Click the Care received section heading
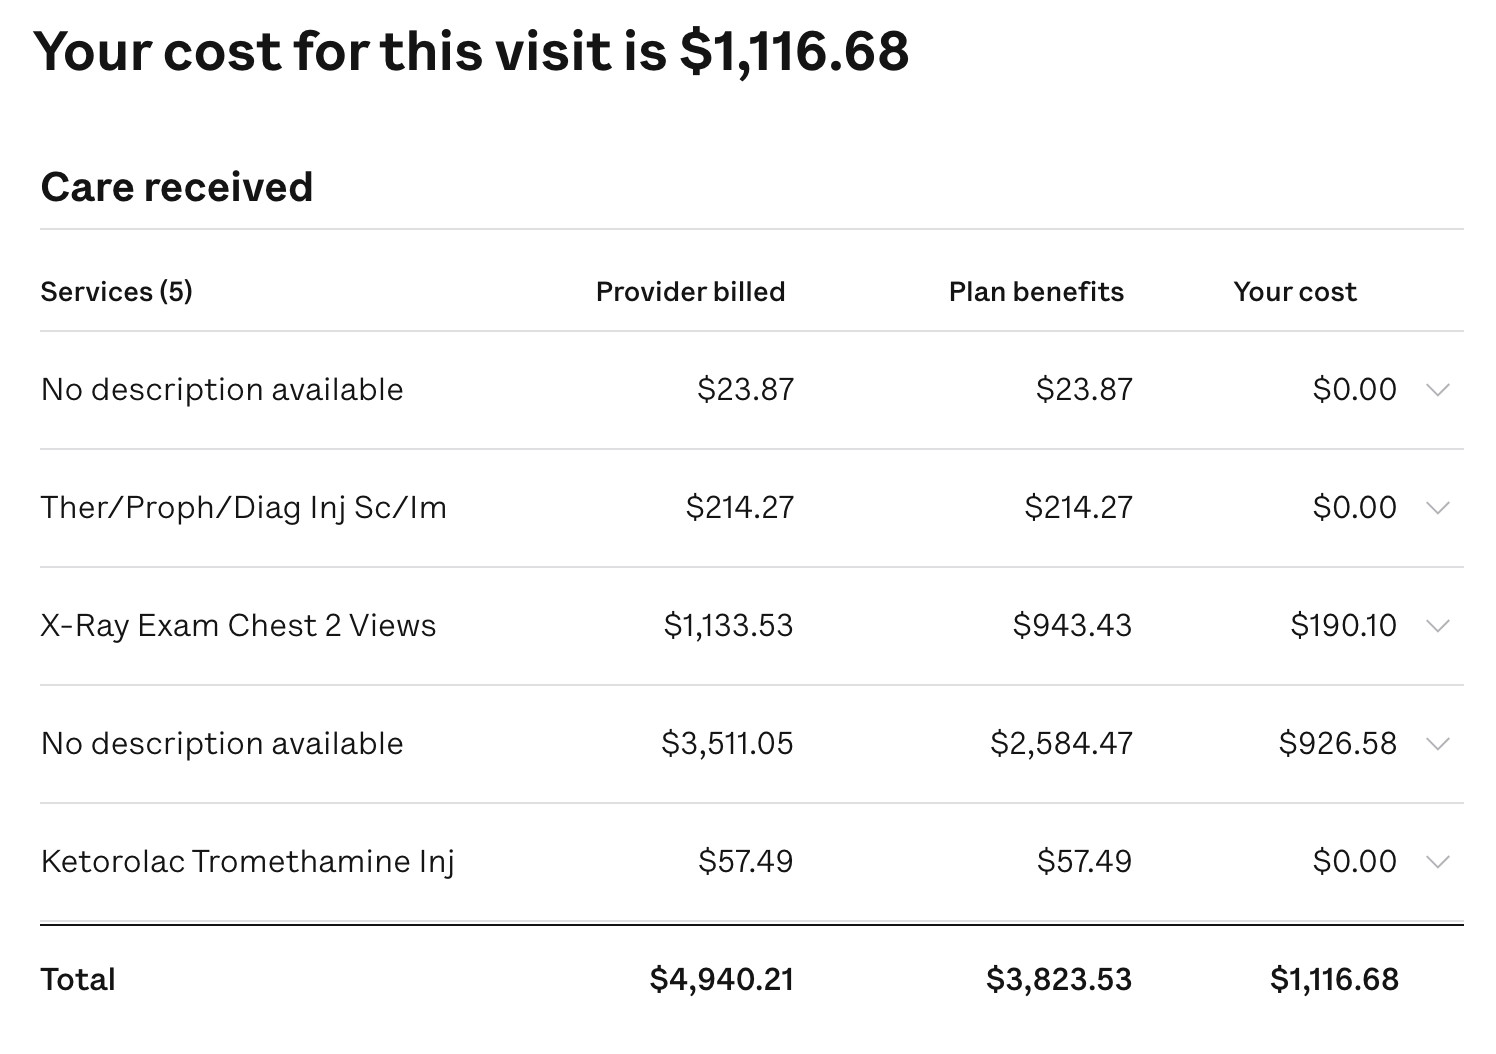The width and height of the screenshot is (1496, 1054). pyautogui.click(x=177, y=187)
